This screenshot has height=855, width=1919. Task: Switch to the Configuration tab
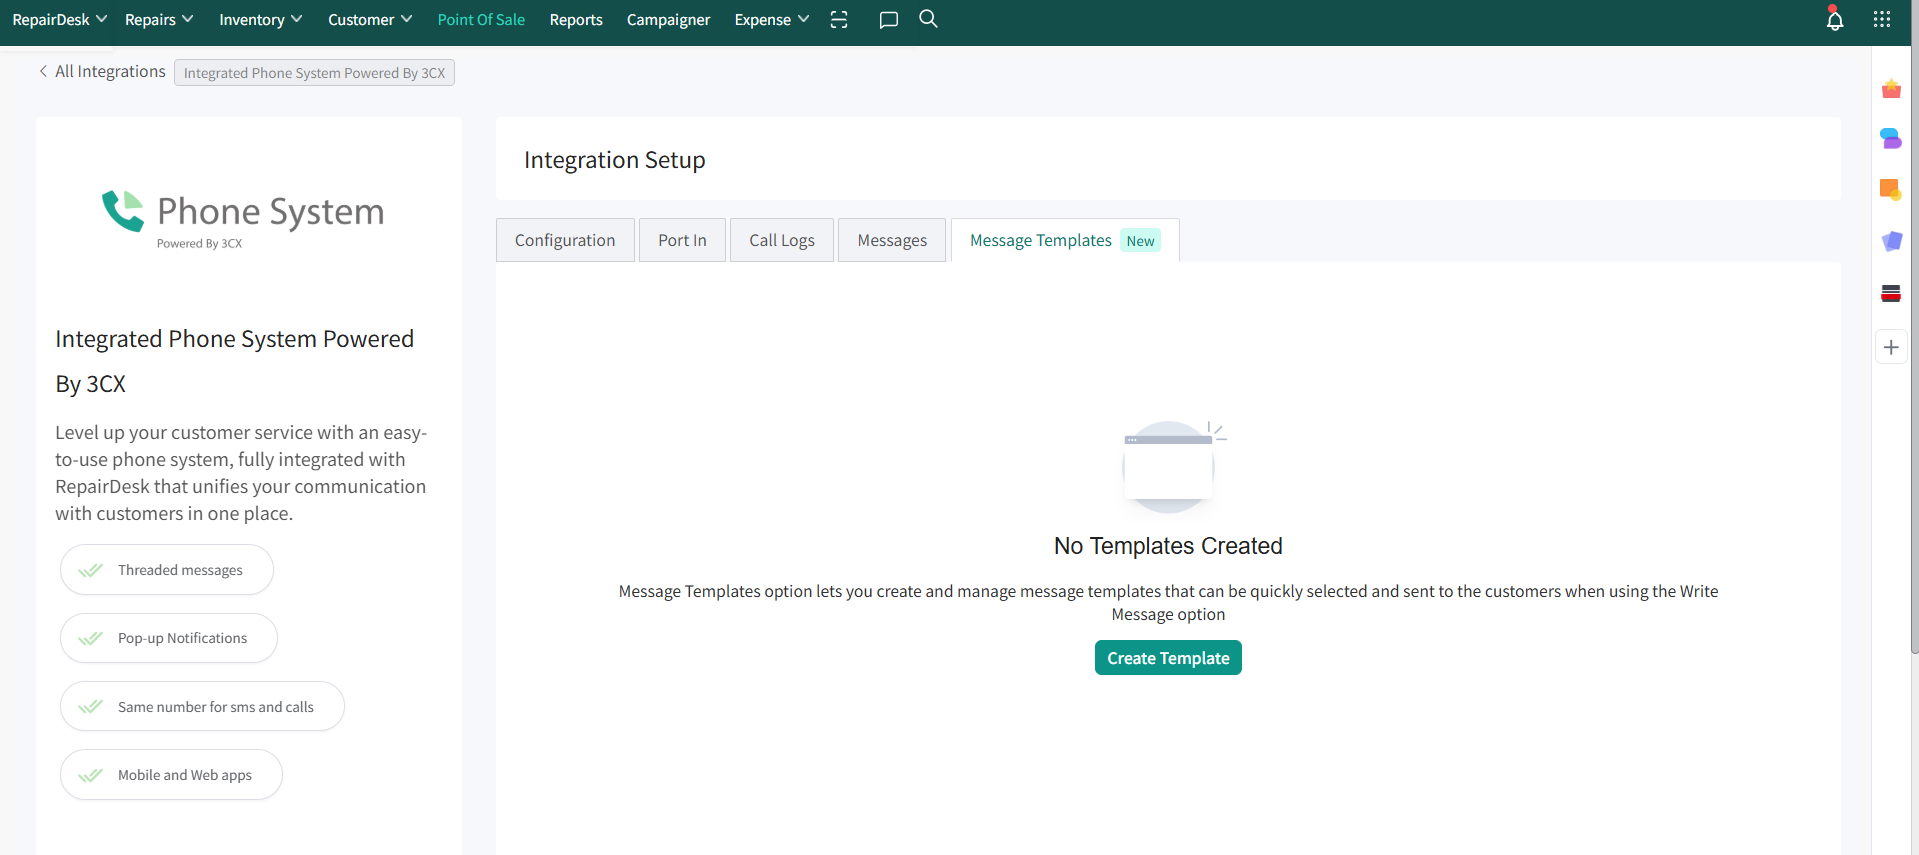[x=565, y=240]
